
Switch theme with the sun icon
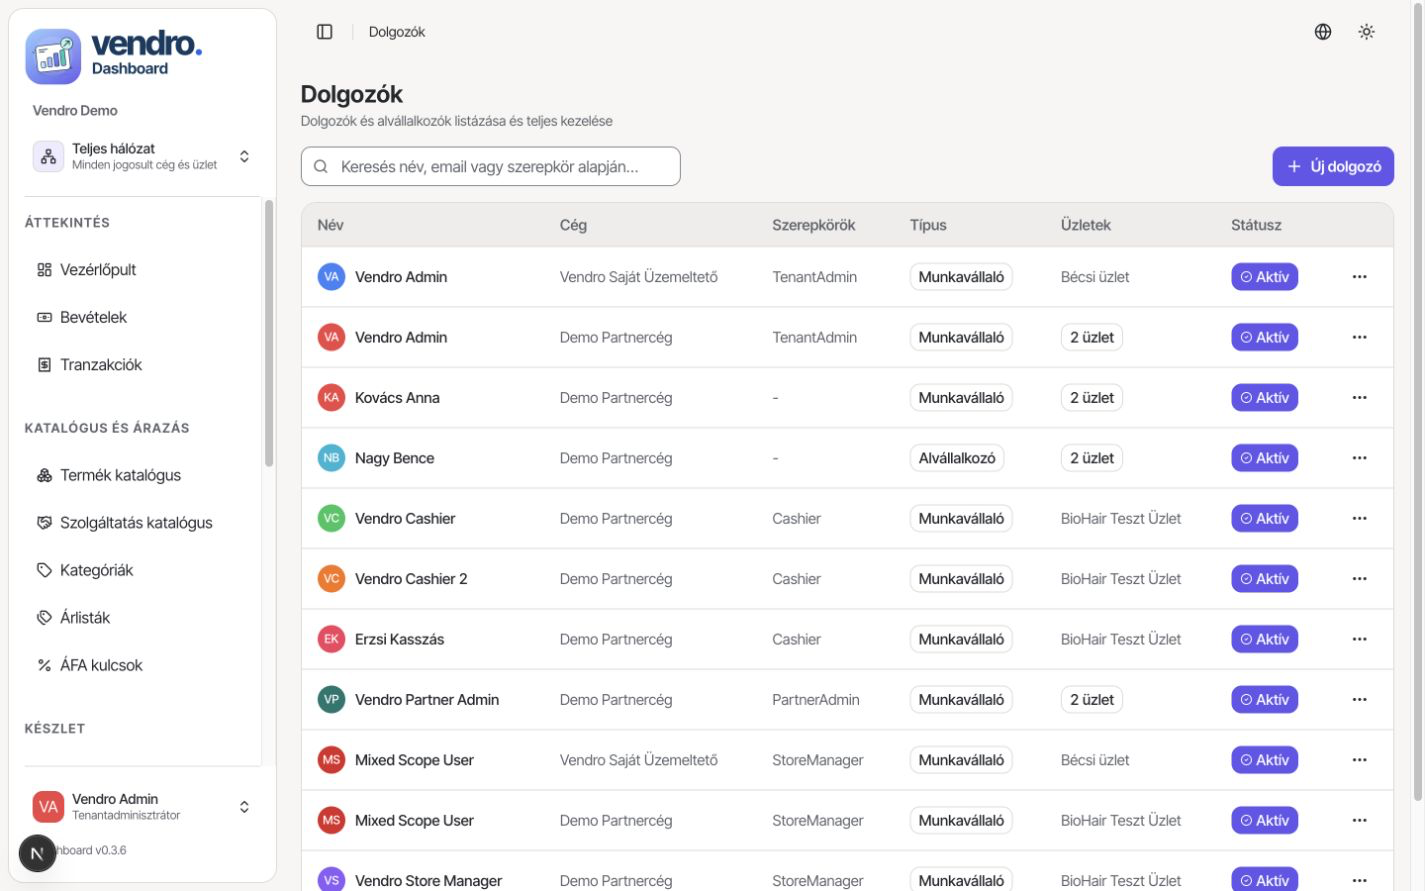pos(1367,32)
